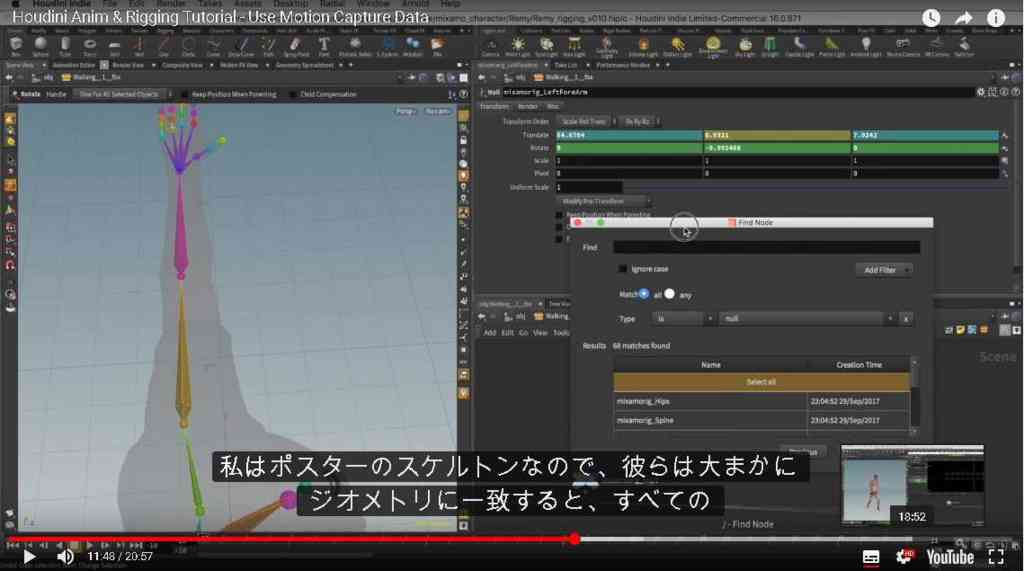Select the Sphere shelf tool
1024x571 pixels.
tap(40, 46)
